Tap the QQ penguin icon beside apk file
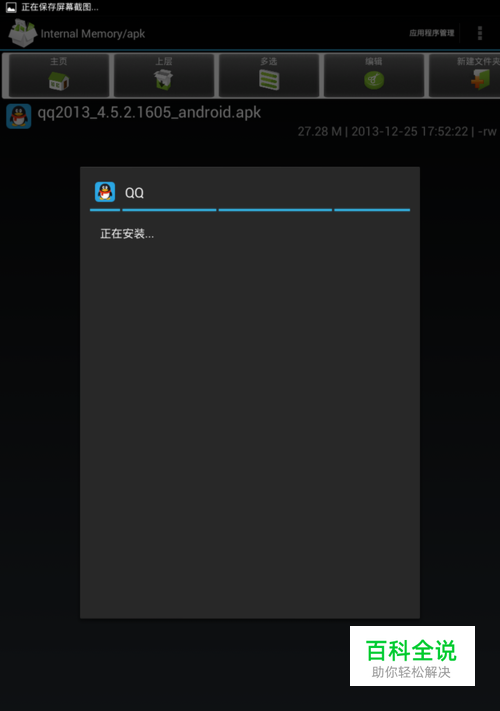The width and height of the screenshot is (500, 711). coord(19,116)
